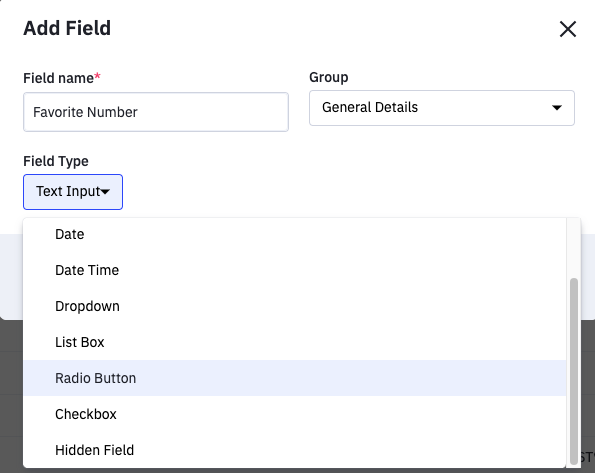Click the Group dropdown caret arrow
The width and height of the screenshot is (595, 473).
click(x=557, y=108)
